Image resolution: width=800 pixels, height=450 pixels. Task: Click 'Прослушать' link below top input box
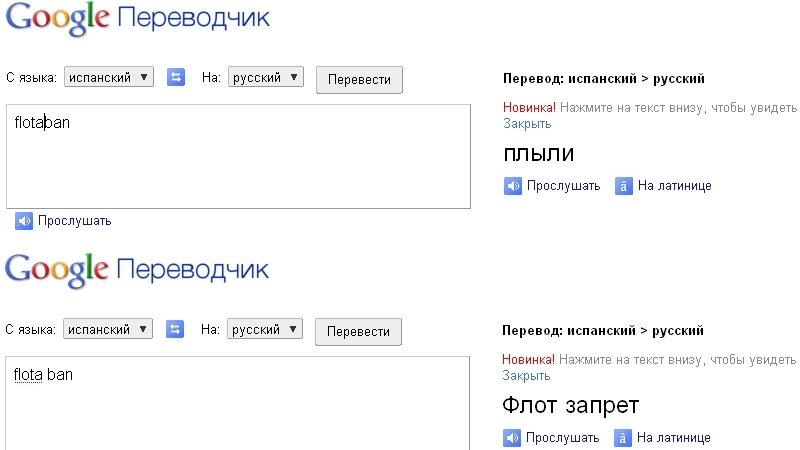(x=74, y=221)
